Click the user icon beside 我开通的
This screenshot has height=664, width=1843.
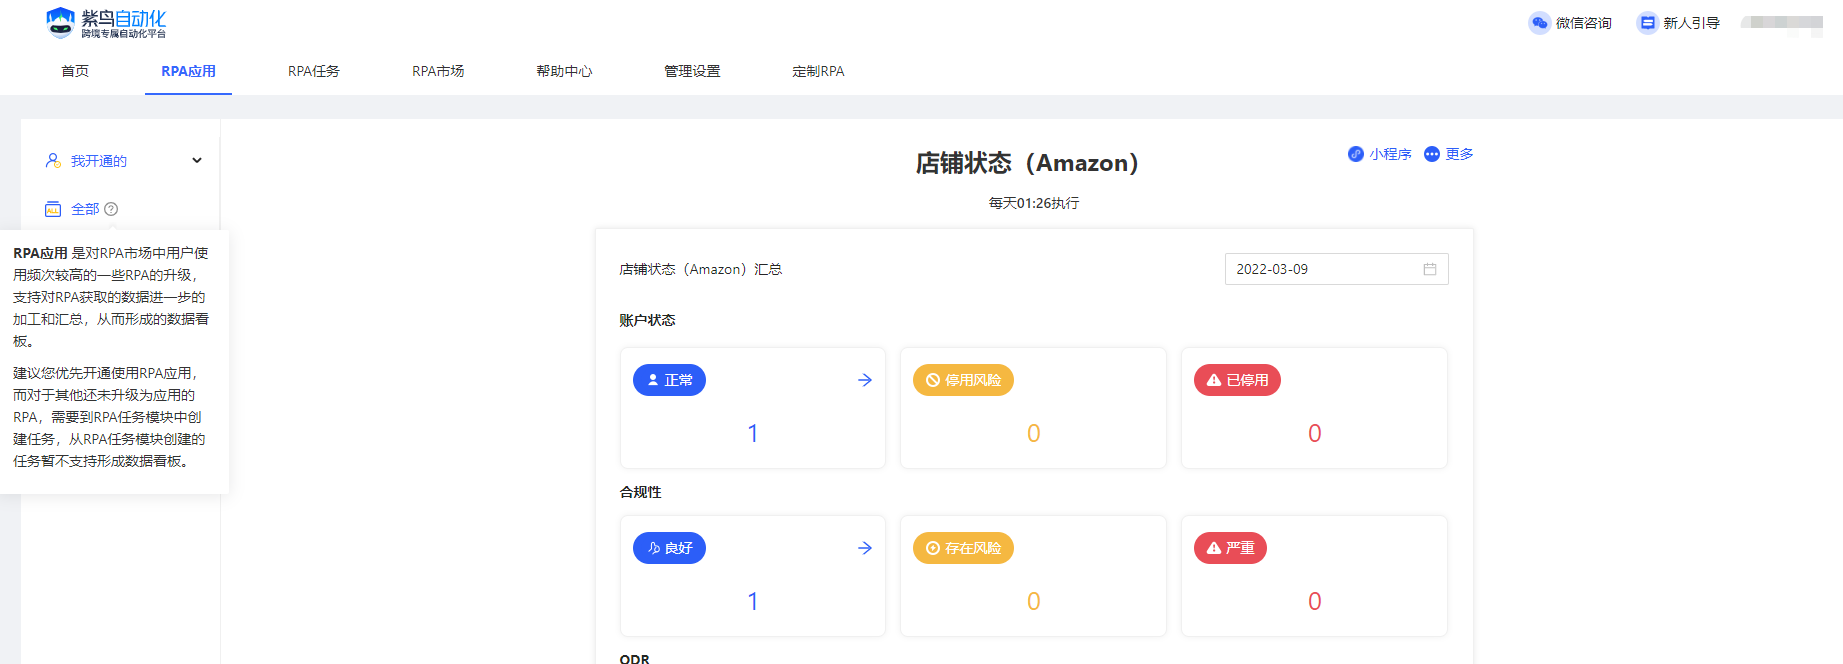pyautogui.click(x=53, y=160)
